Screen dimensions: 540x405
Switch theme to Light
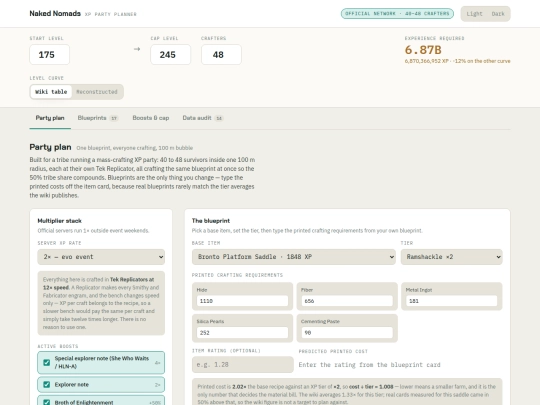(x=474, y=14)
